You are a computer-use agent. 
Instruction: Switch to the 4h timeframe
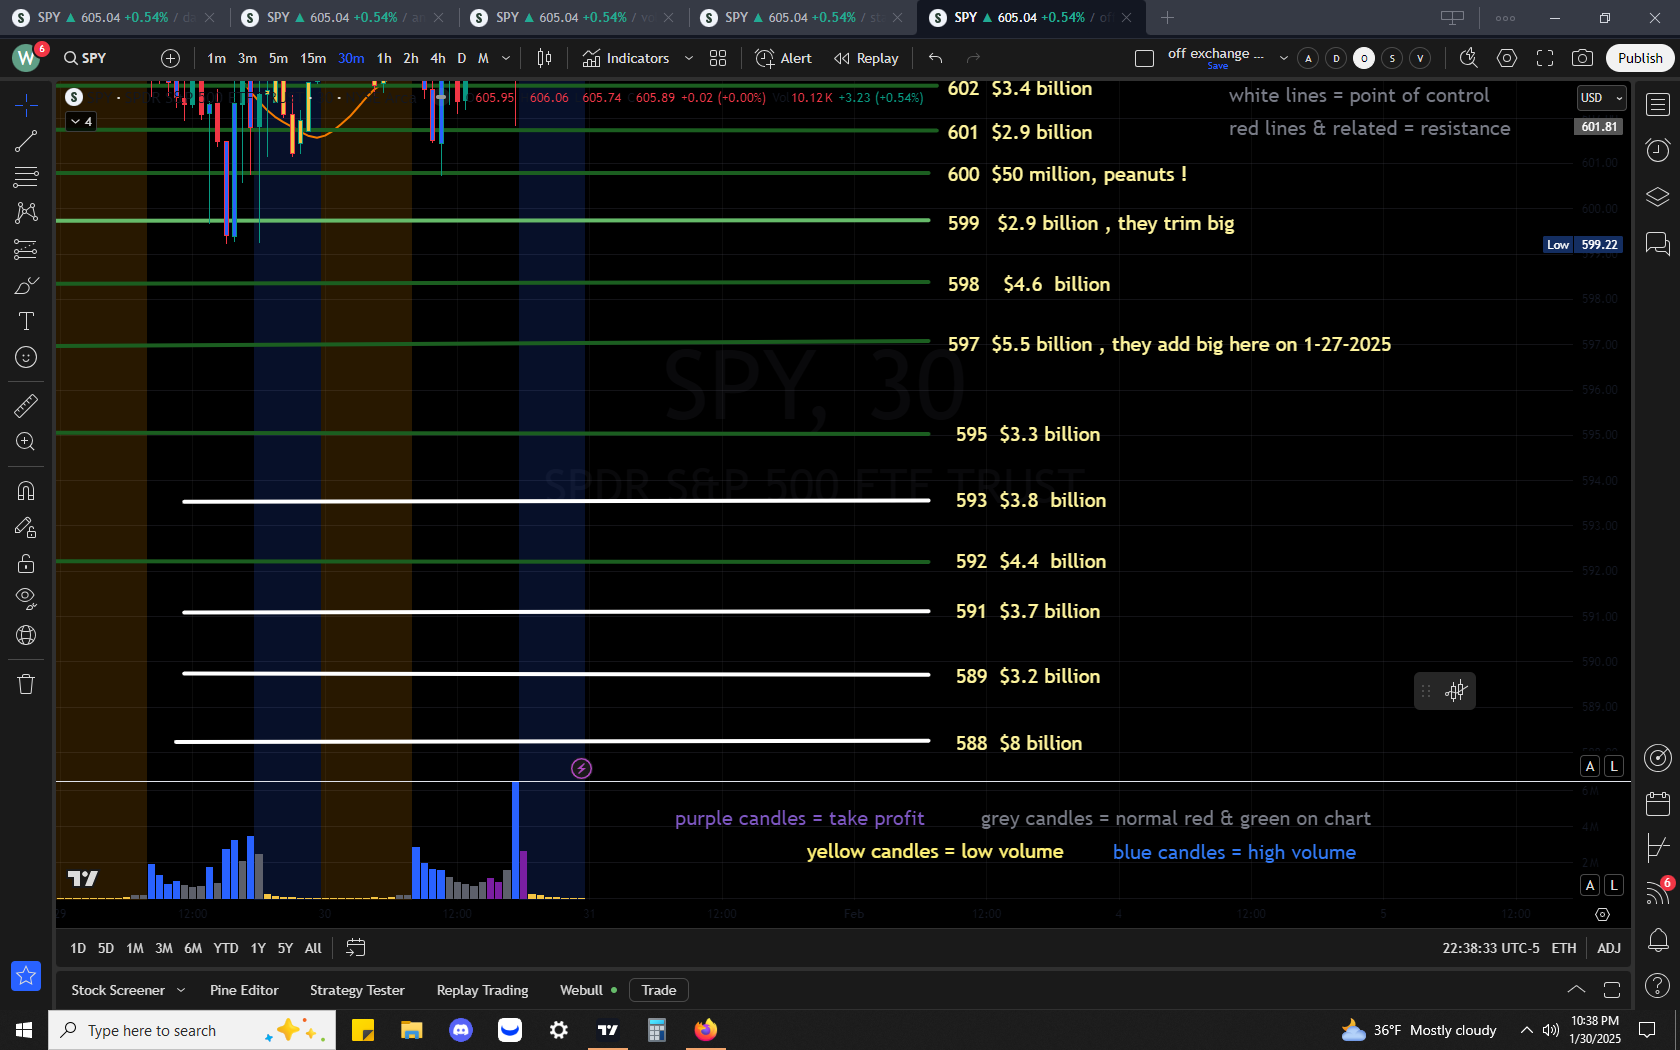438,58
